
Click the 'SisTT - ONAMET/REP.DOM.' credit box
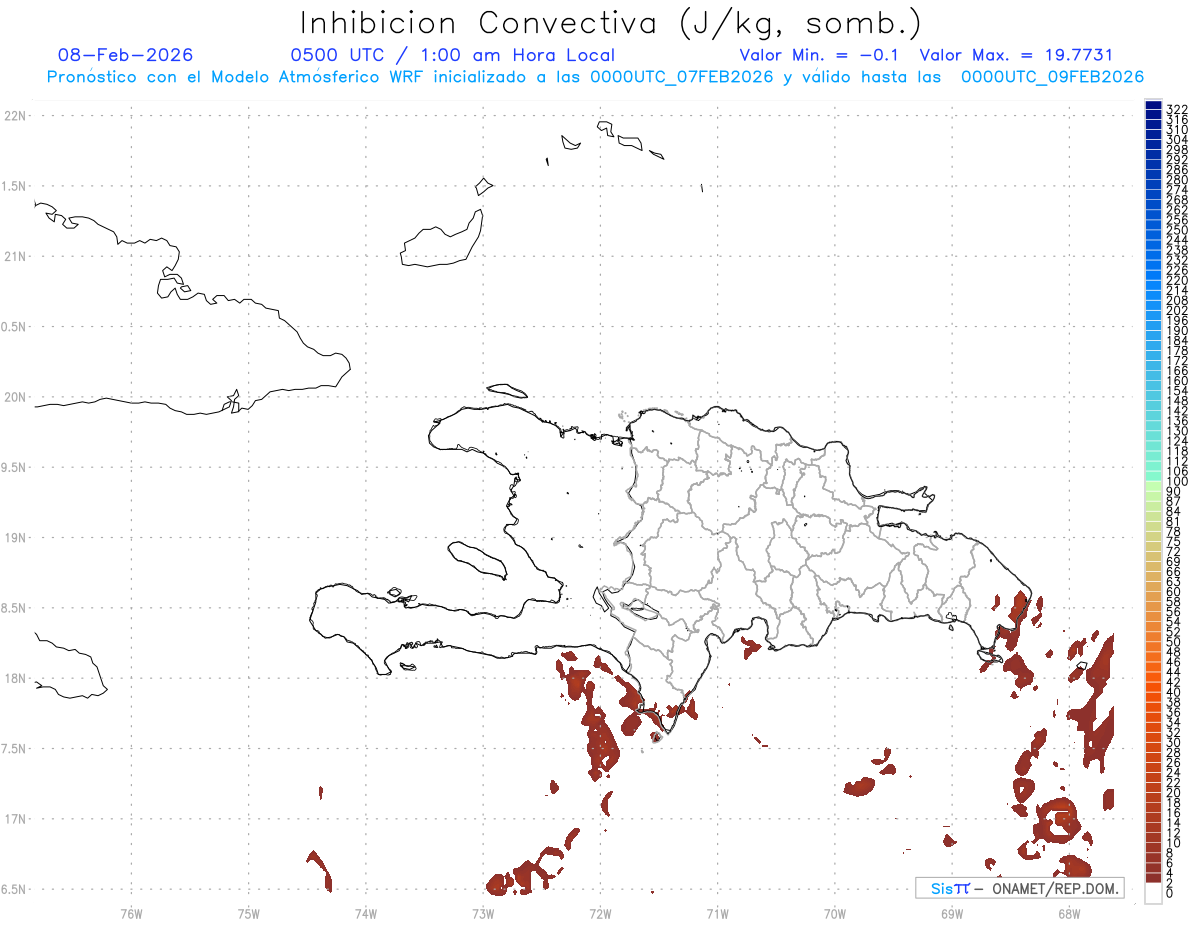click(x=1020, y=888)
